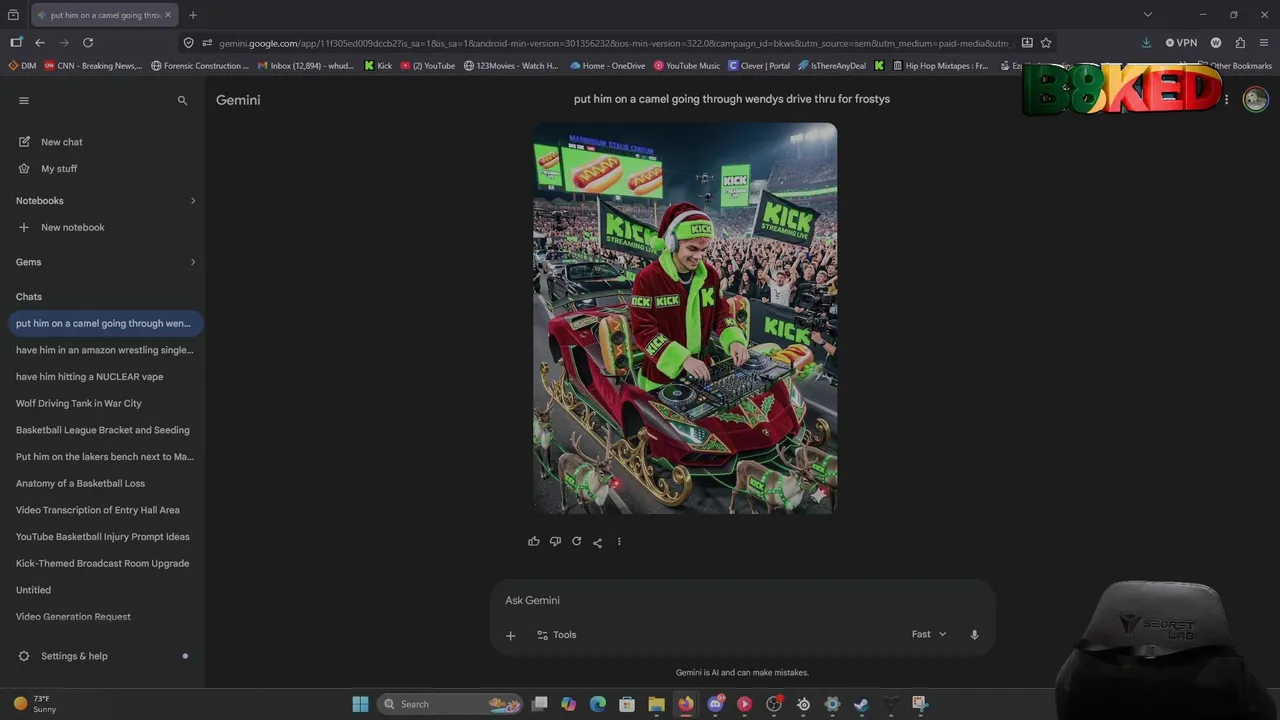Activate the microphone voice input
The image size is (1280, 720).
point(974,634)
